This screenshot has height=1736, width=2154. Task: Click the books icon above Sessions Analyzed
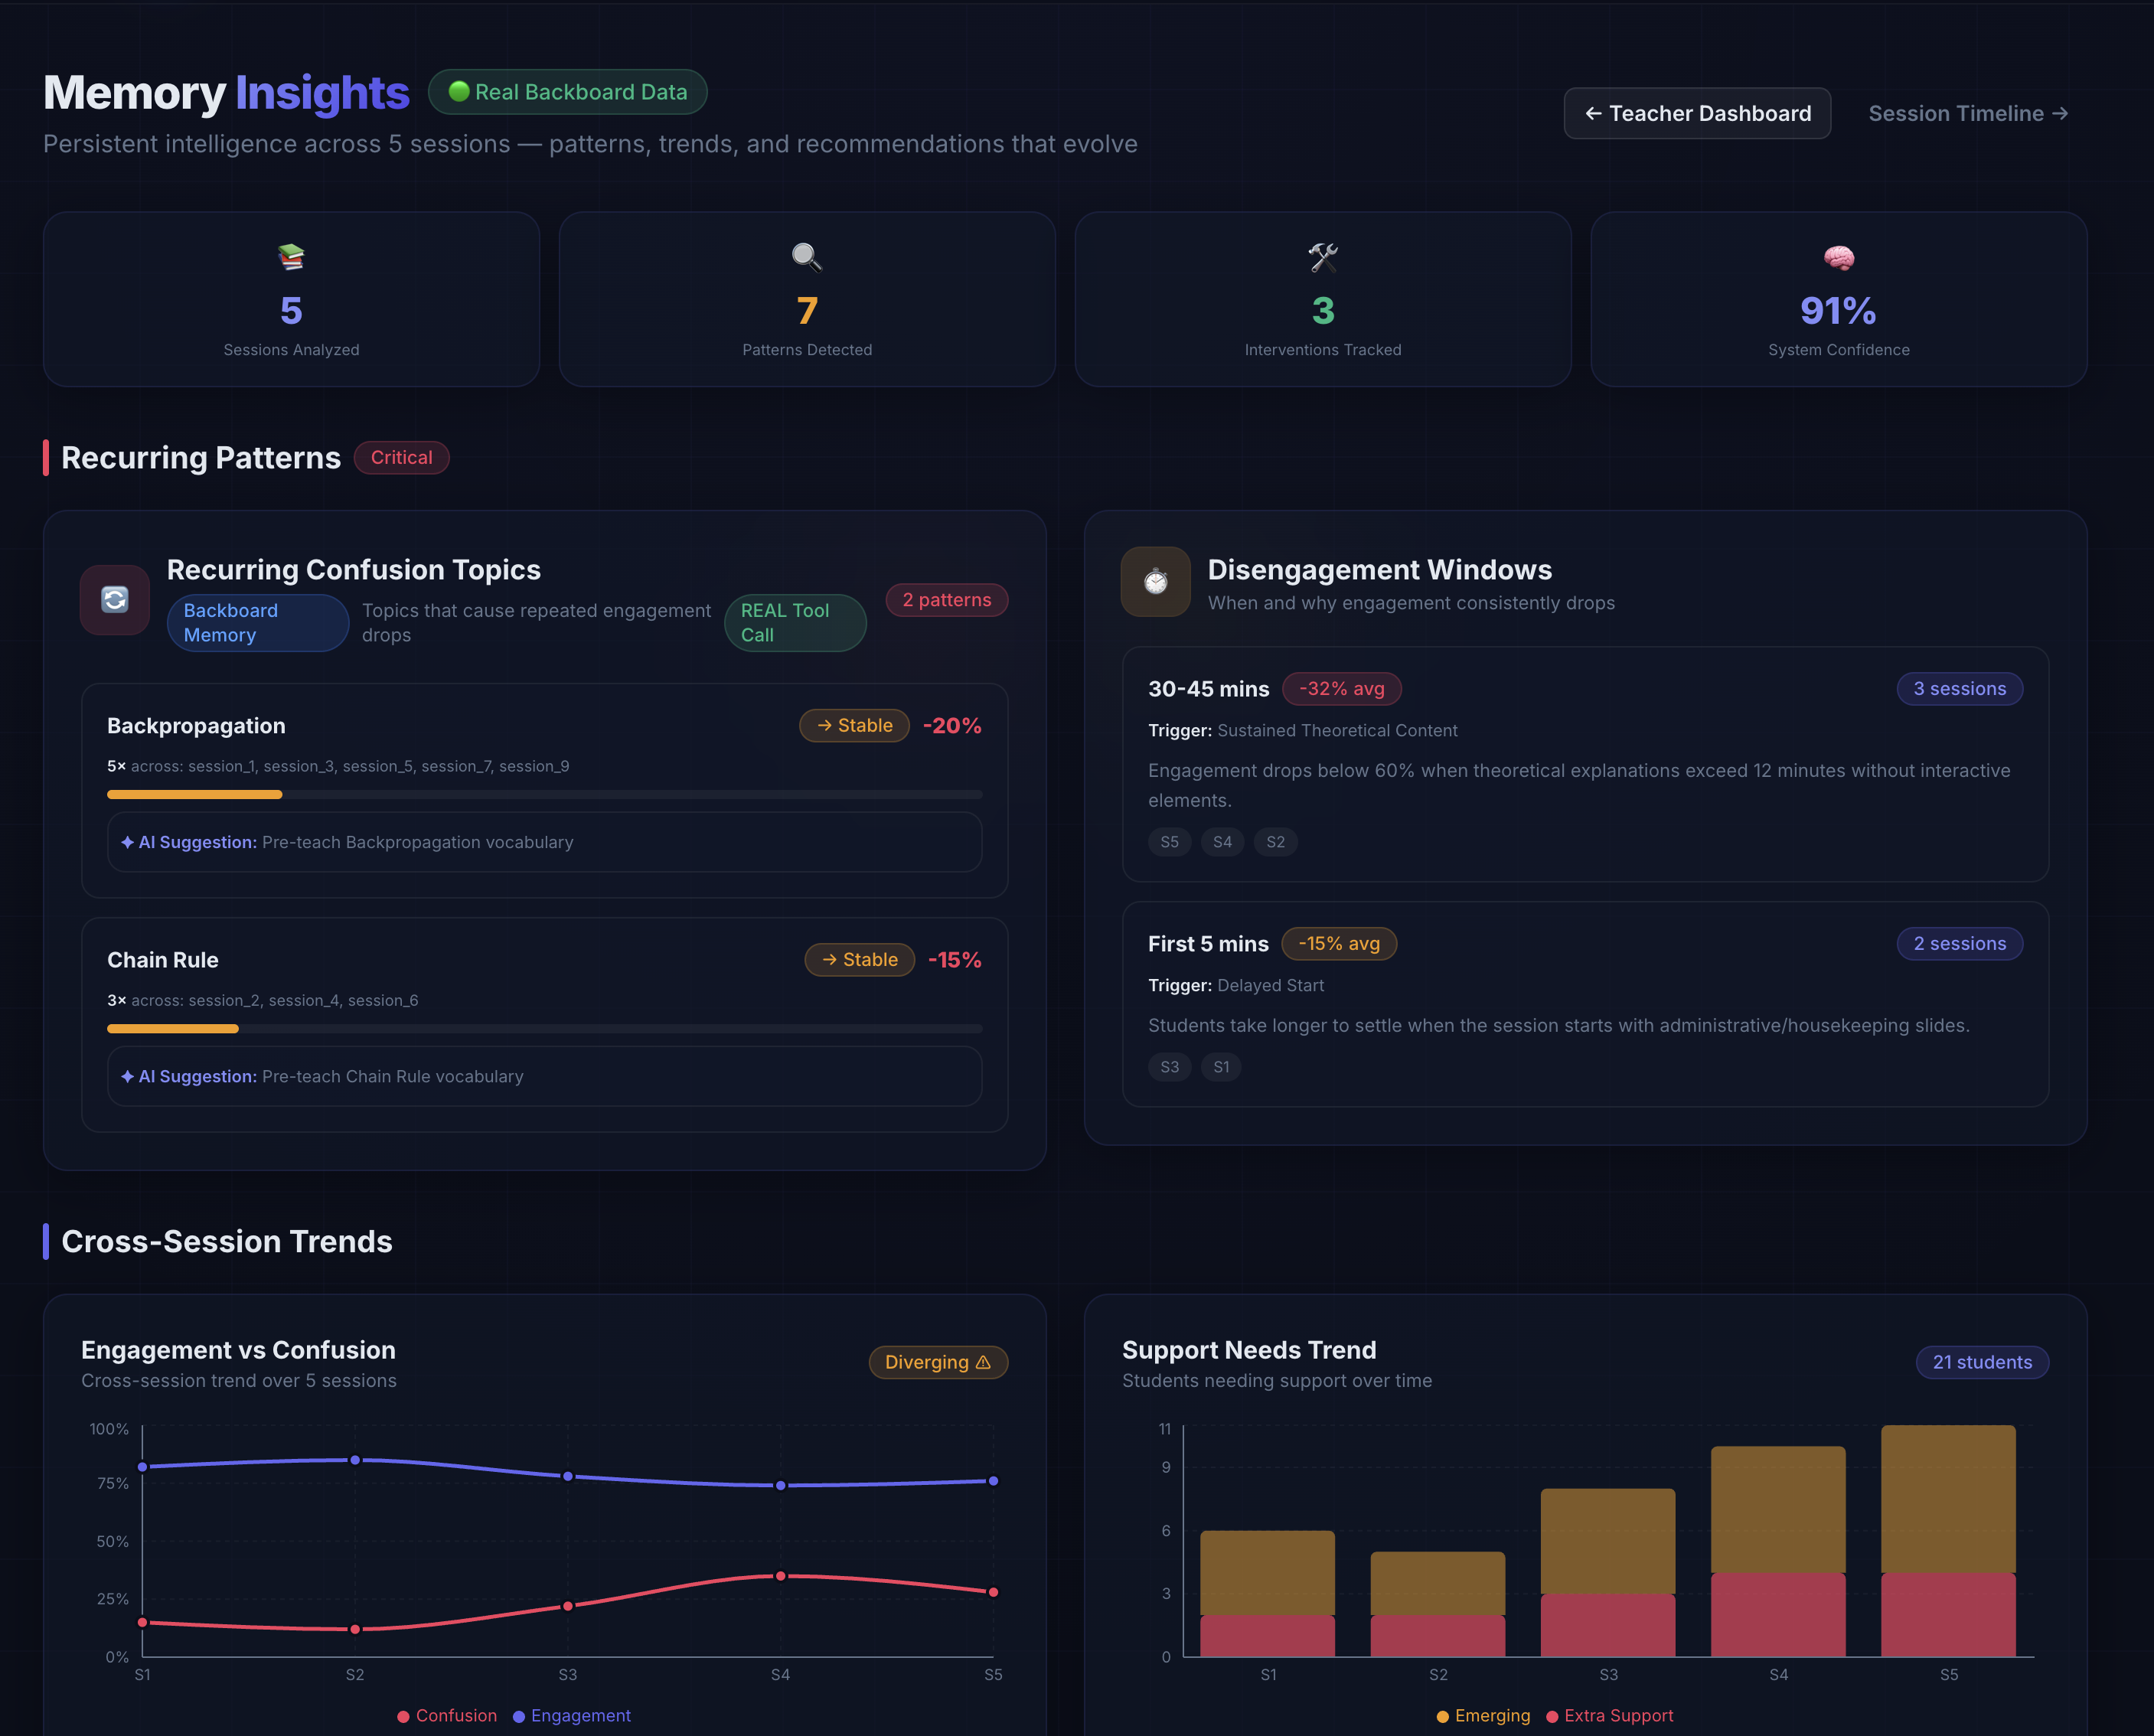[x=291, y=257]
